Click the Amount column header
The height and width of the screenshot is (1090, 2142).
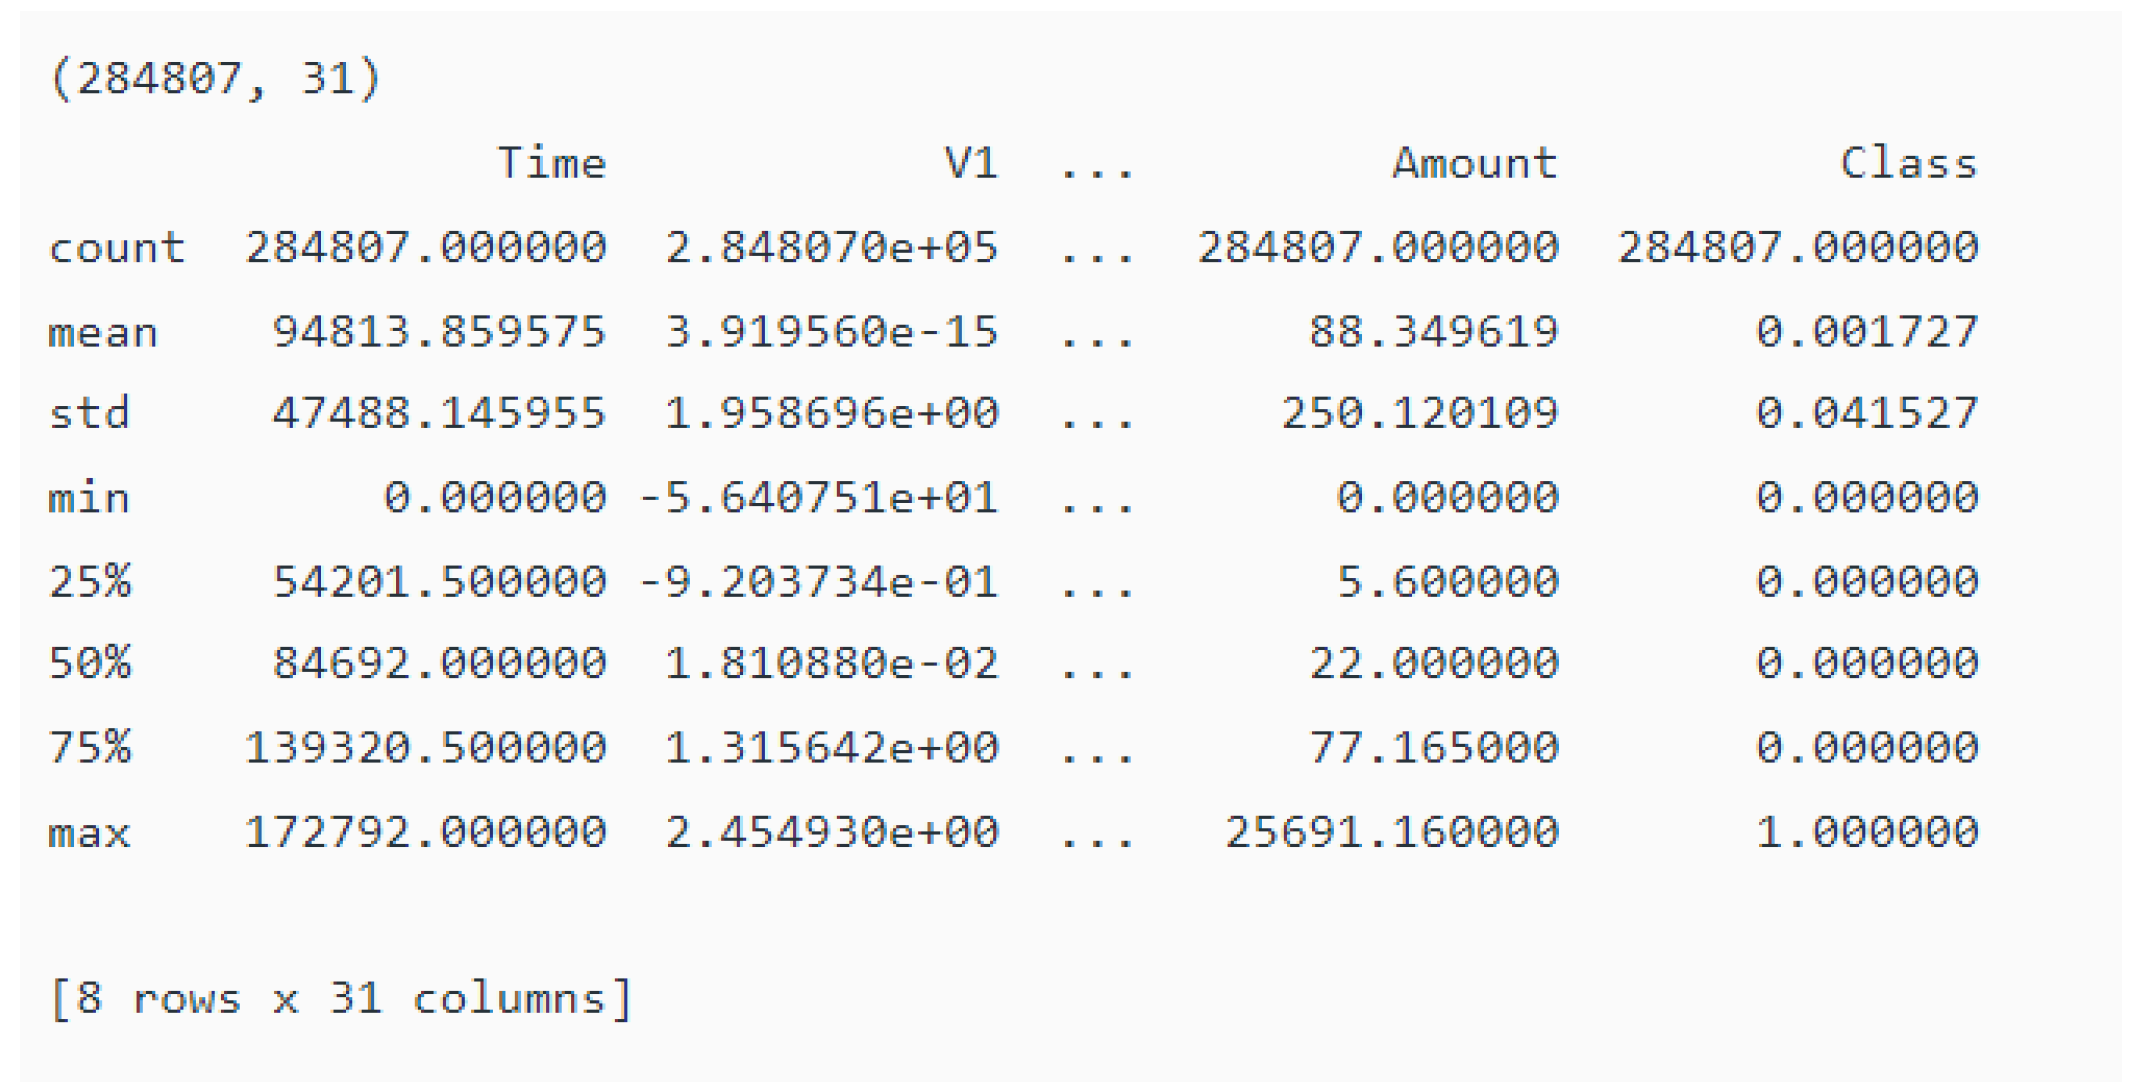1474,163
